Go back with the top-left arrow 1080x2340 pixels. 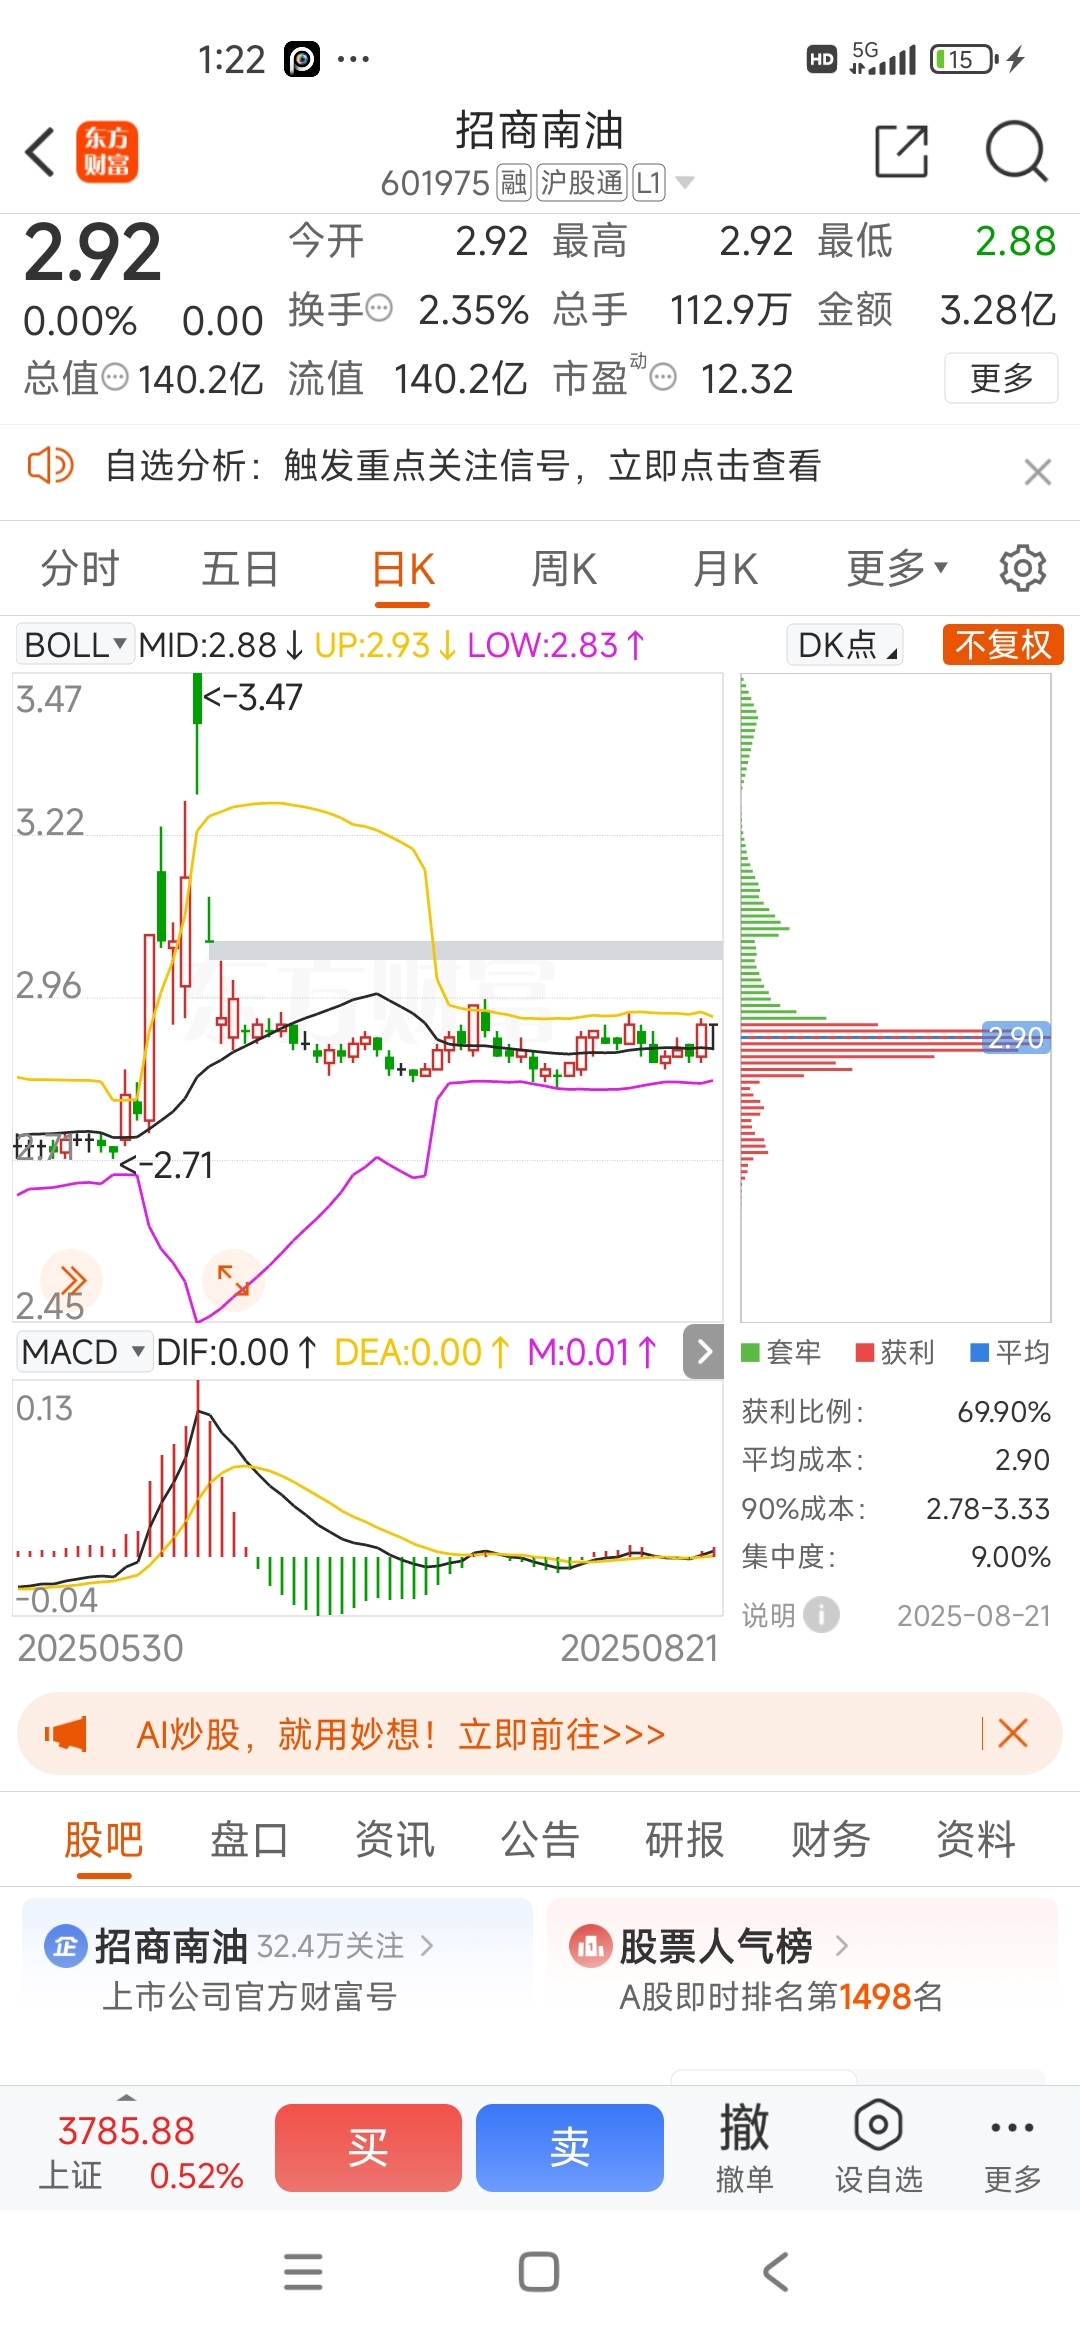click(40, 152)
